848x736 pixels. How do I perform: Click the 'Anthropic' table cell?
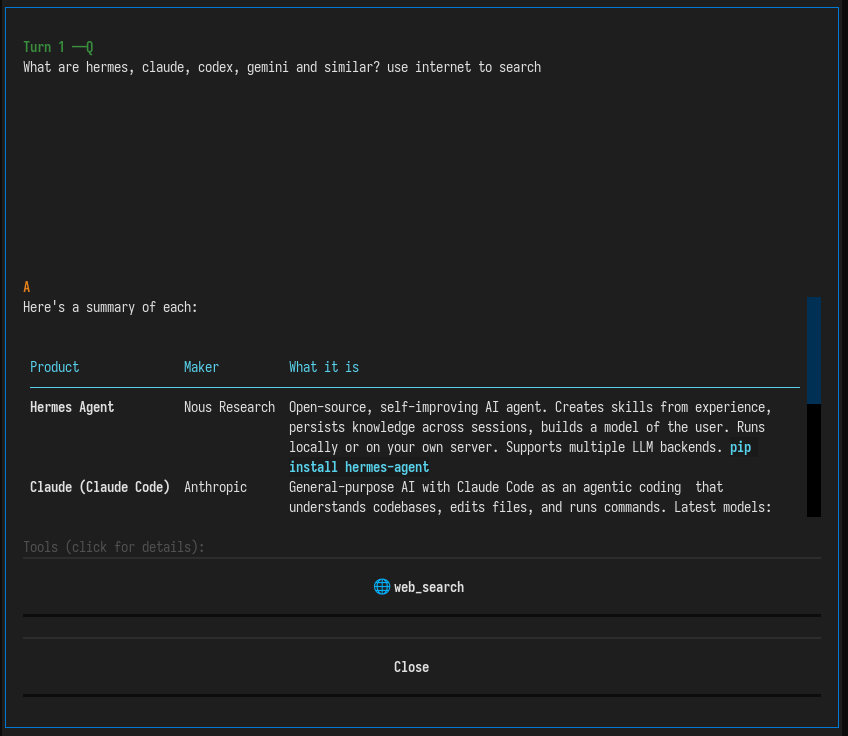point(215,487)
